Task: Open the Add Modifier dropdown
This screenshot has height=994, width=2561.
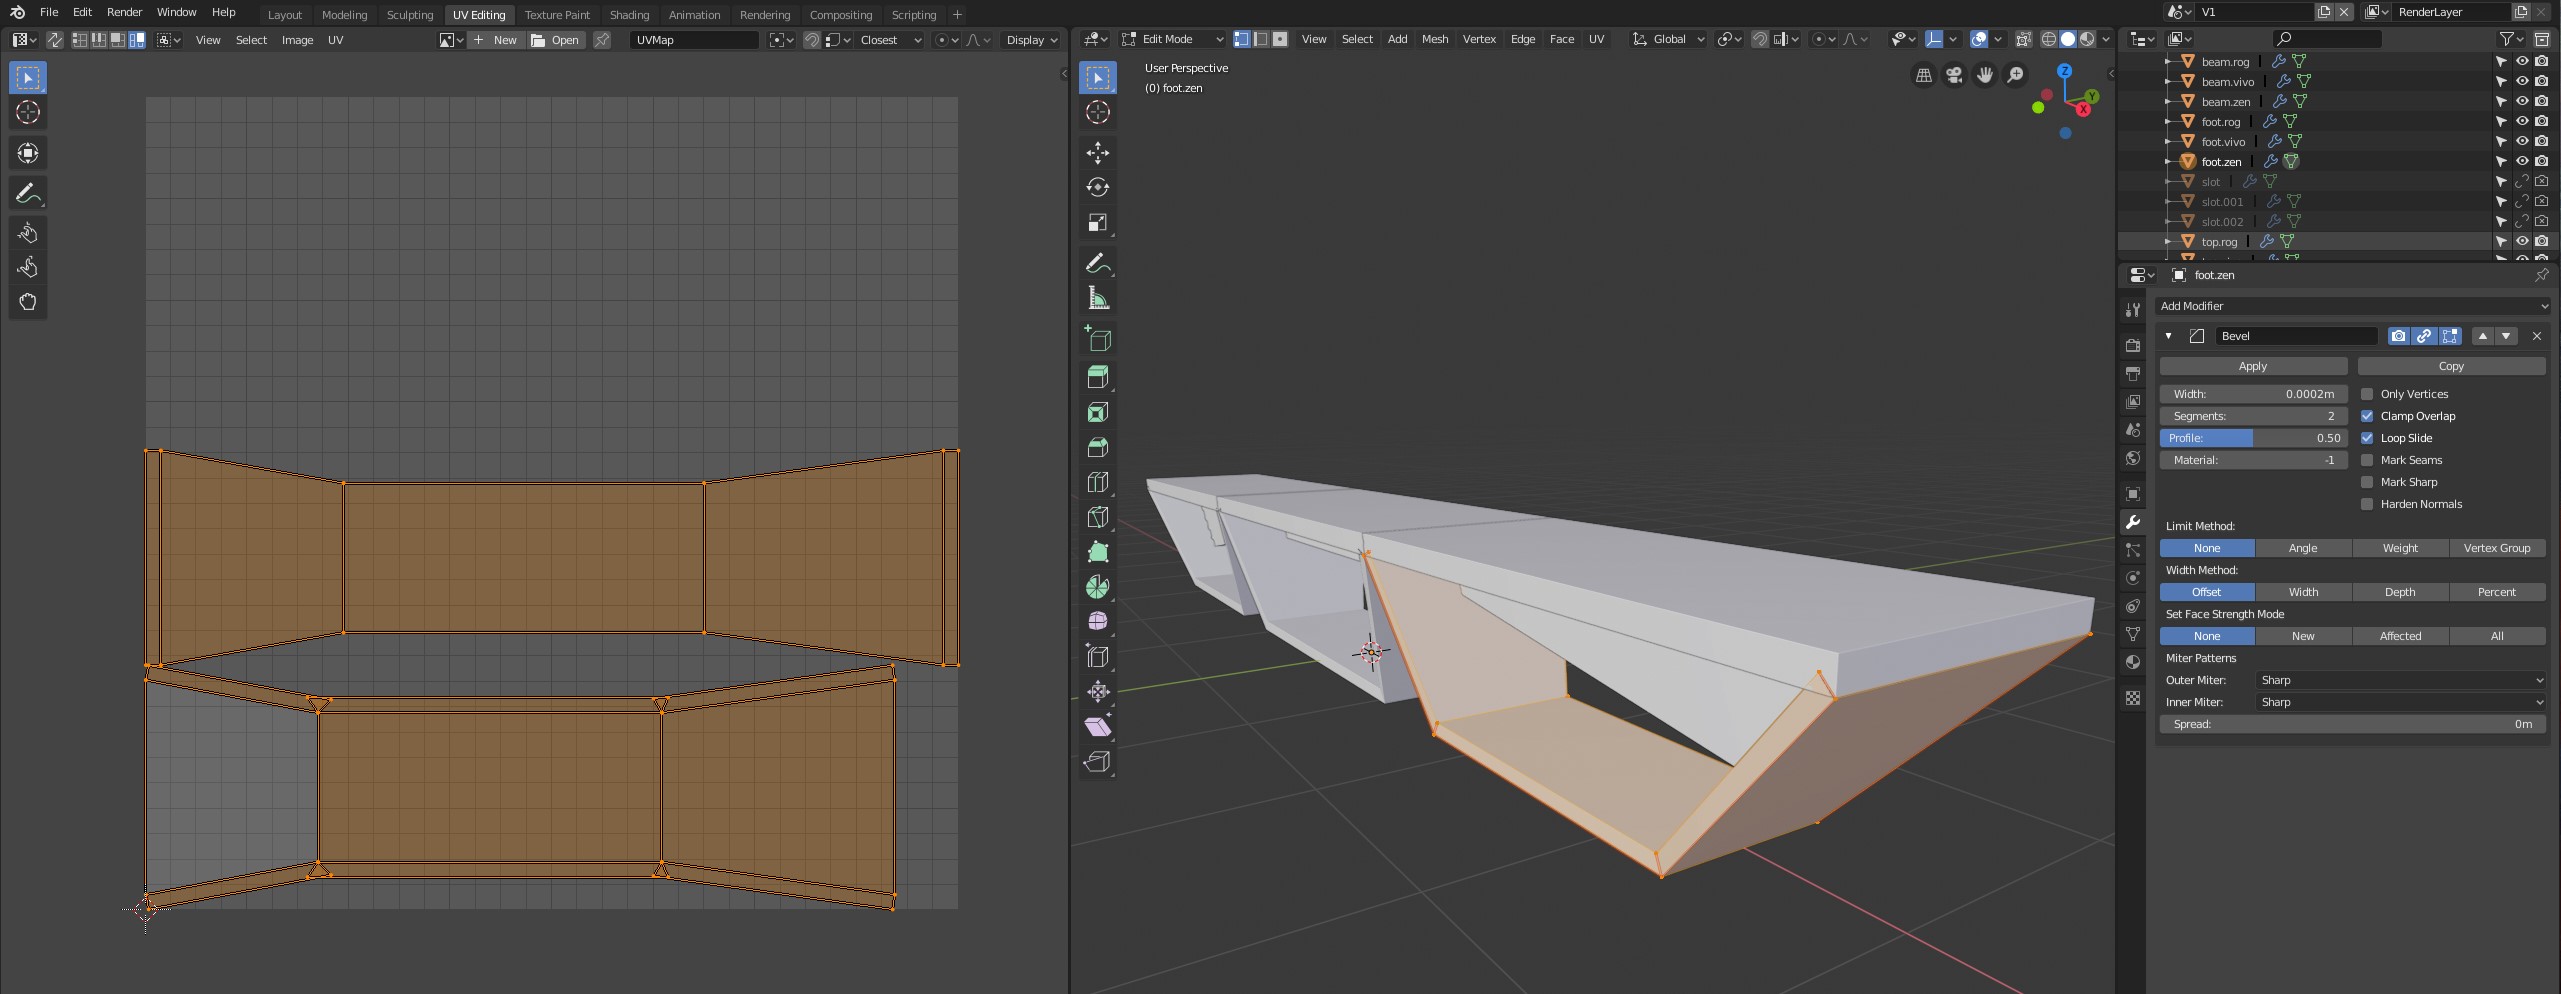Action: [2352, 306]
